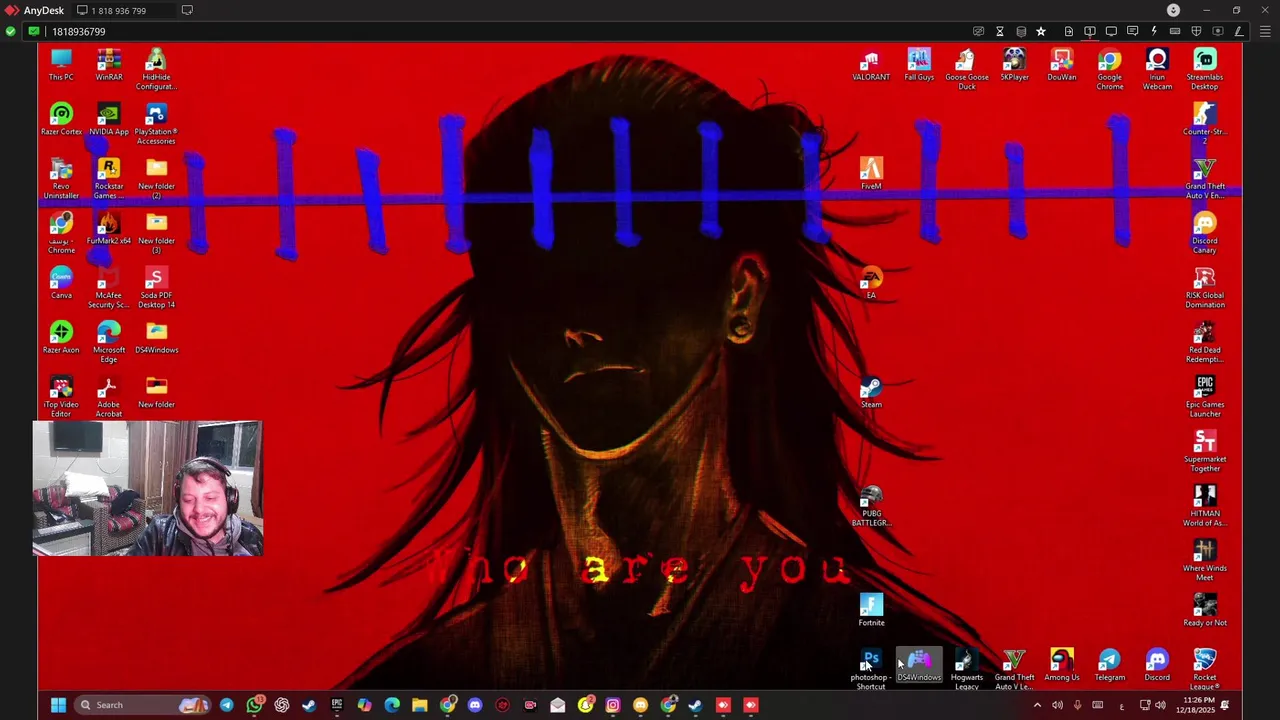Select the EA desktop icon
Screen dimensions: 1280x720
tap(871, 284)
